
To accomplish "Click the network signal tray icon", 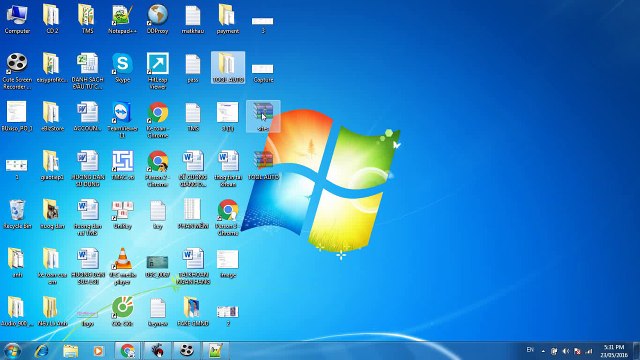I will tap(589, 351).
